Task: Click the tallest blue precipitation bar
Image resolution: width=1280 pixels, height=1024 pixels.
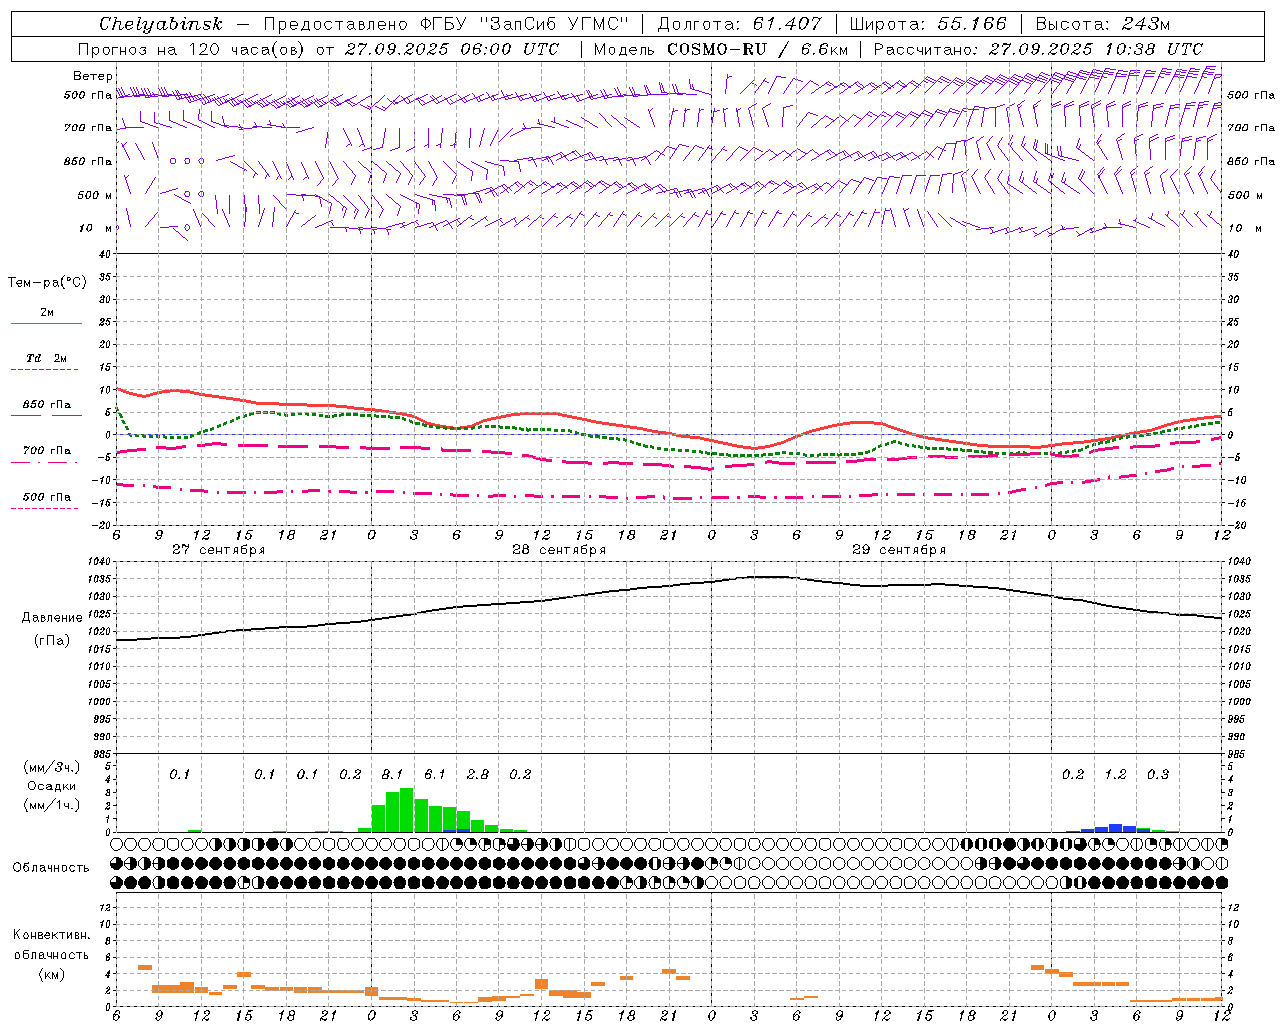Action: click(x=1115, y=828)
